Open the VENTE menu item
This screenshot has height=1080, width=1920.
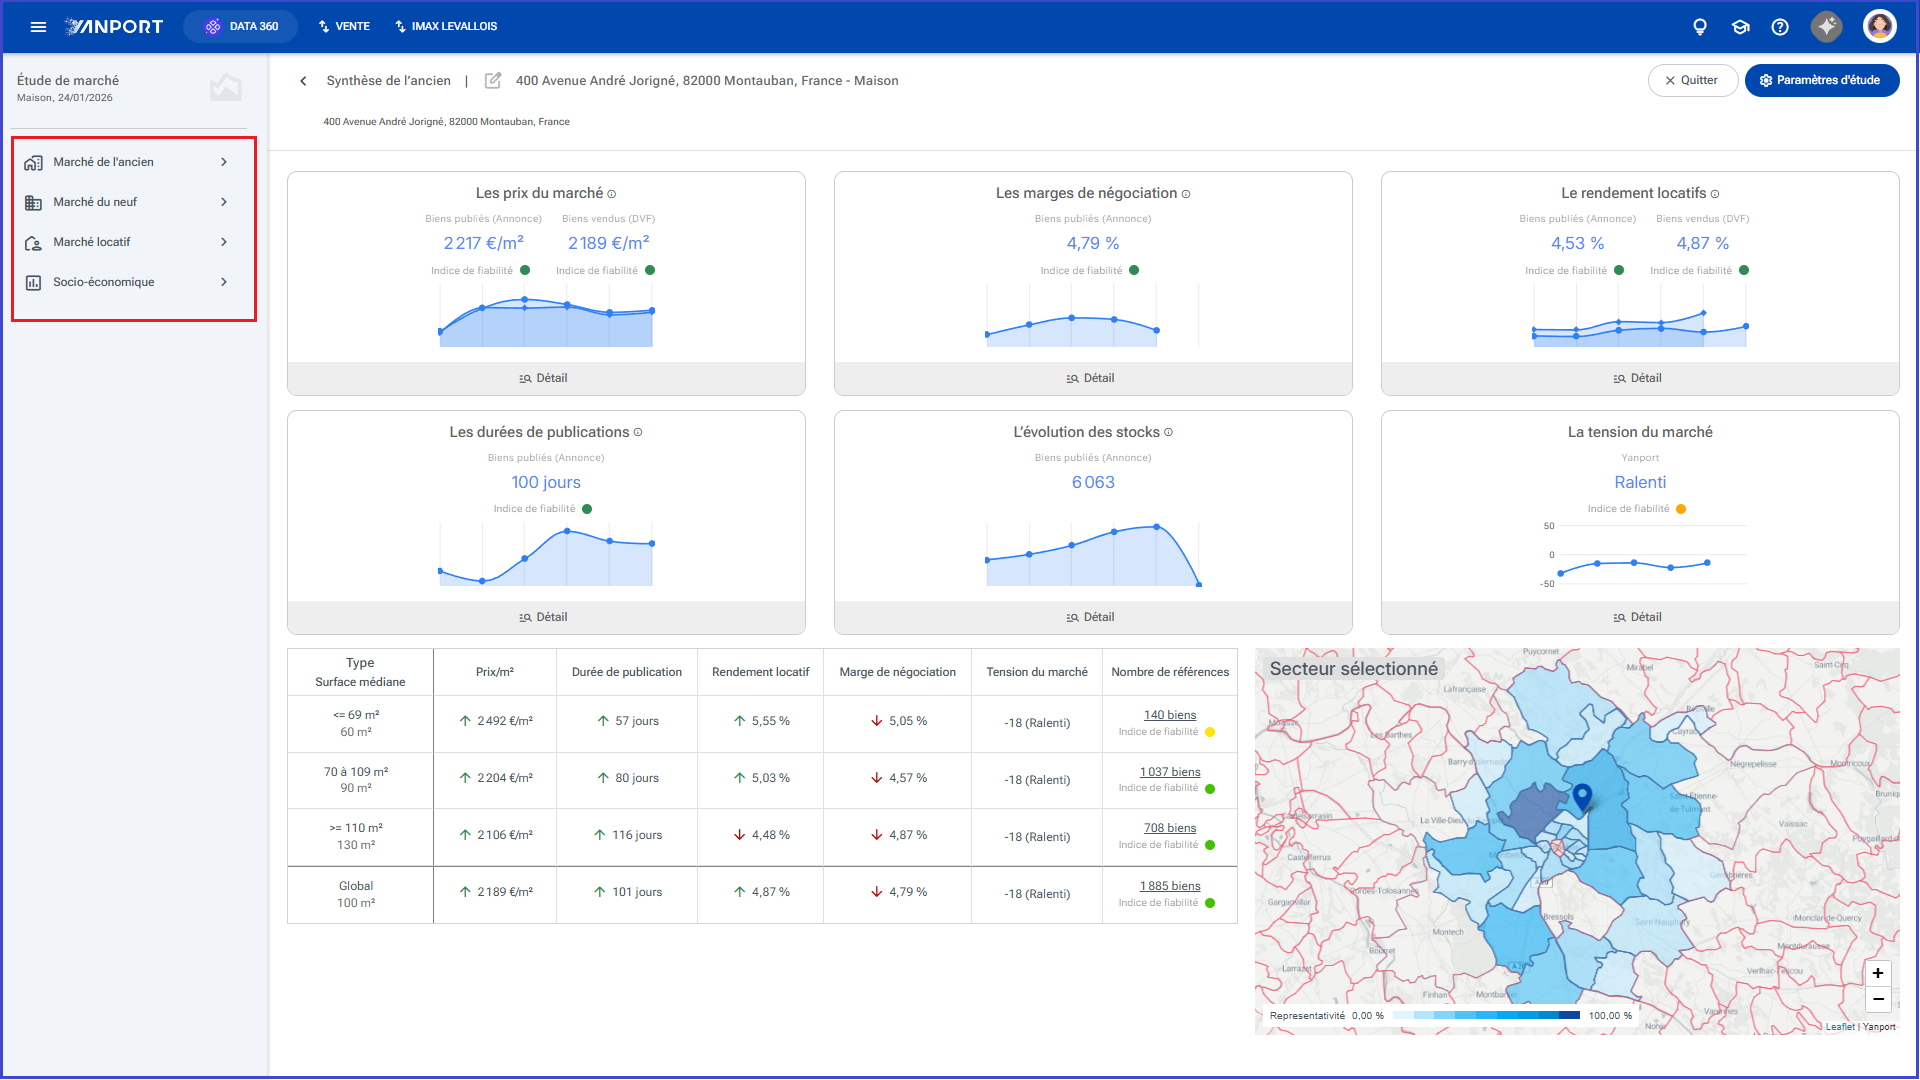click(344, 27)
